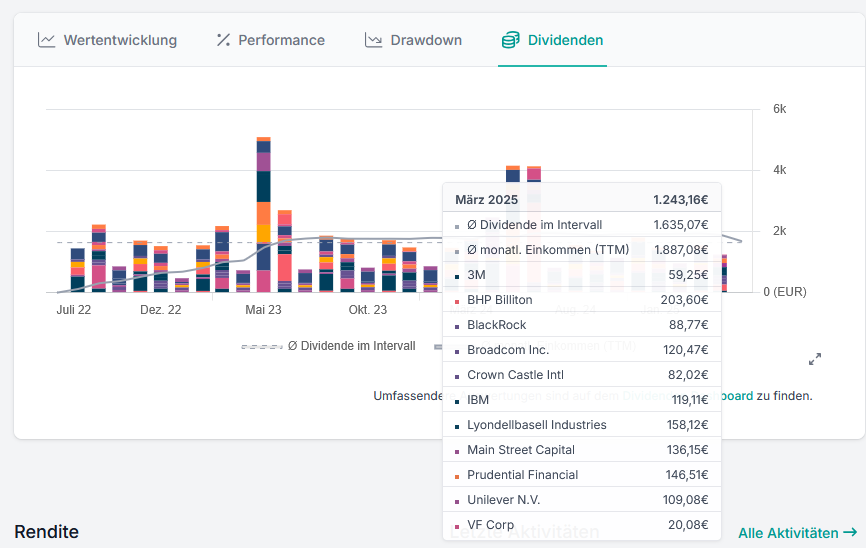Open Alle Aktivitäten link
Viewport: 866px width, 548px height.
788,533
